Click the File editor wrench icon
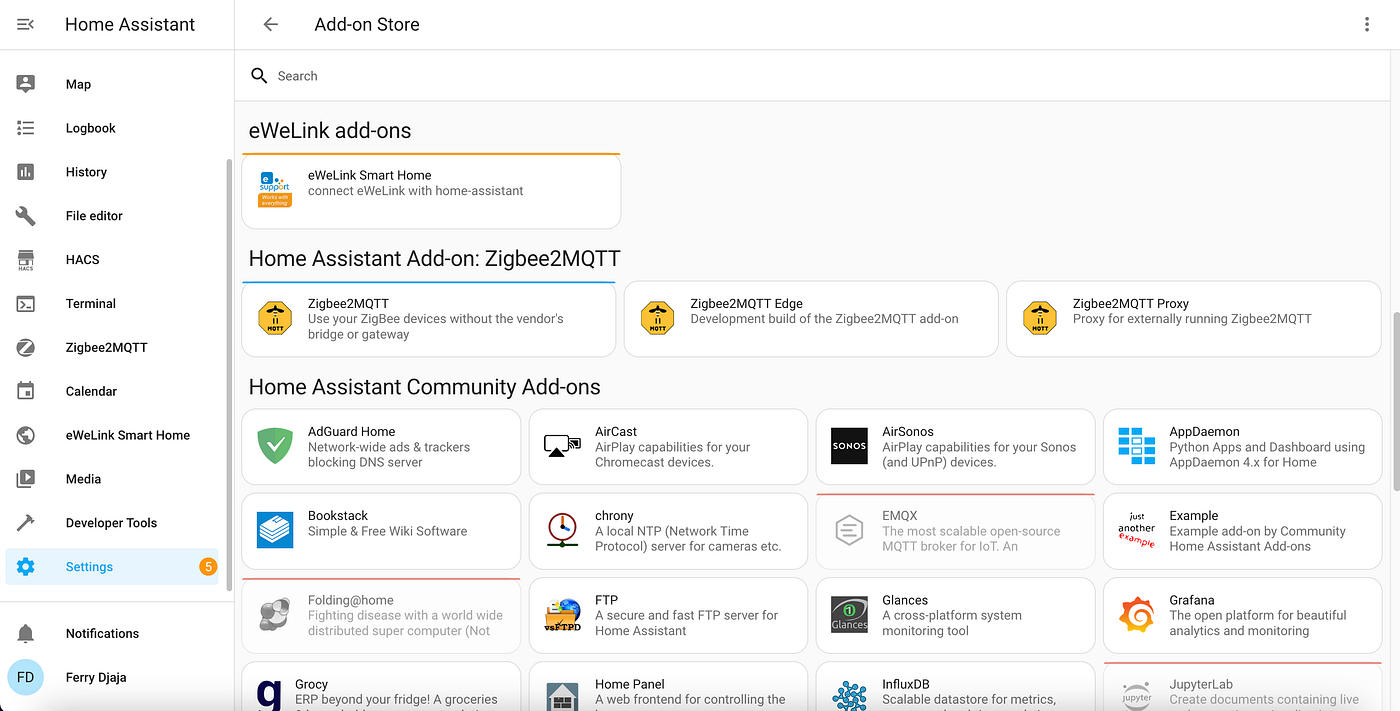Screen dimensions: 1400x711 [x=26, y=216]
